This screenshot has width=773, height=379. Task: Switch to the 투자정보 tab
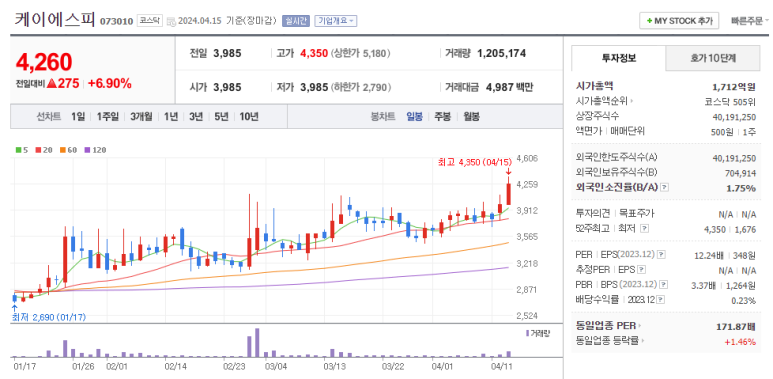click(619, 58)
